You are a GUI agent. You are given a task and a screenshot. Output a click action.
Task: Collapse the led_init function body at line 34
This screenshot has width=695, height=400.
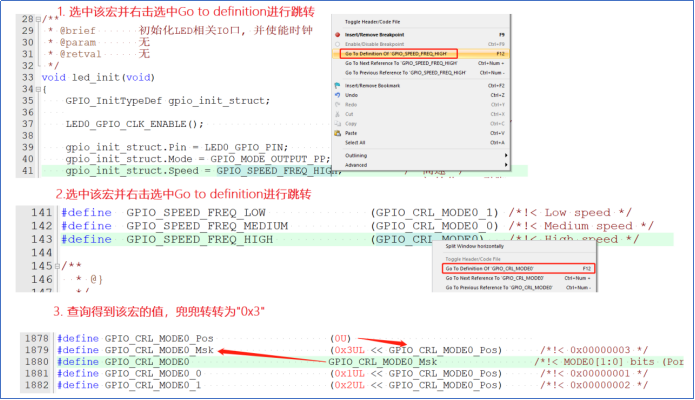coord(38,89)
